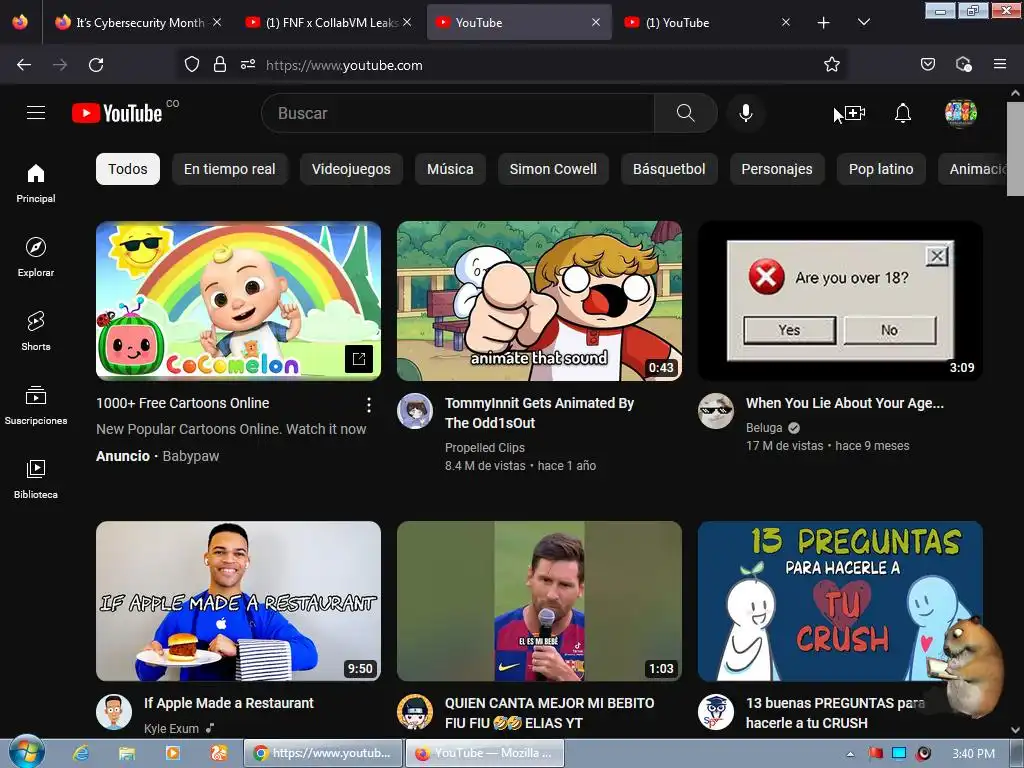Open the ad's three-dot options menu
Image resolution: width=1024 pixels, height=768 pixels.
(368, 405)
